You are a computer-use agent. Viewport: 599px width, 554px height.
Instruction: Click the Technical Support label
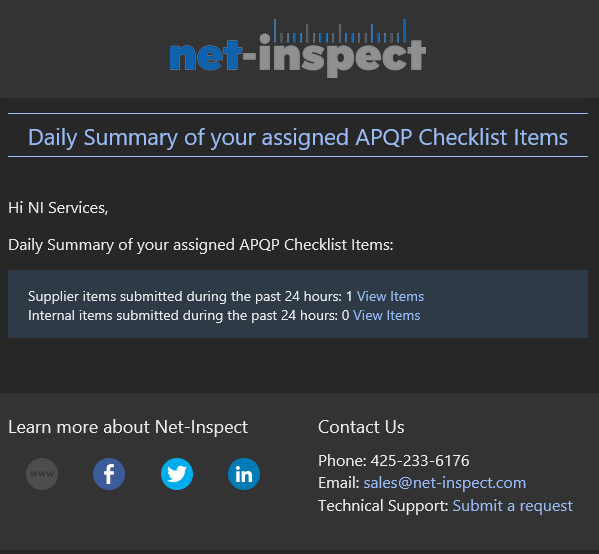[383, 505]
